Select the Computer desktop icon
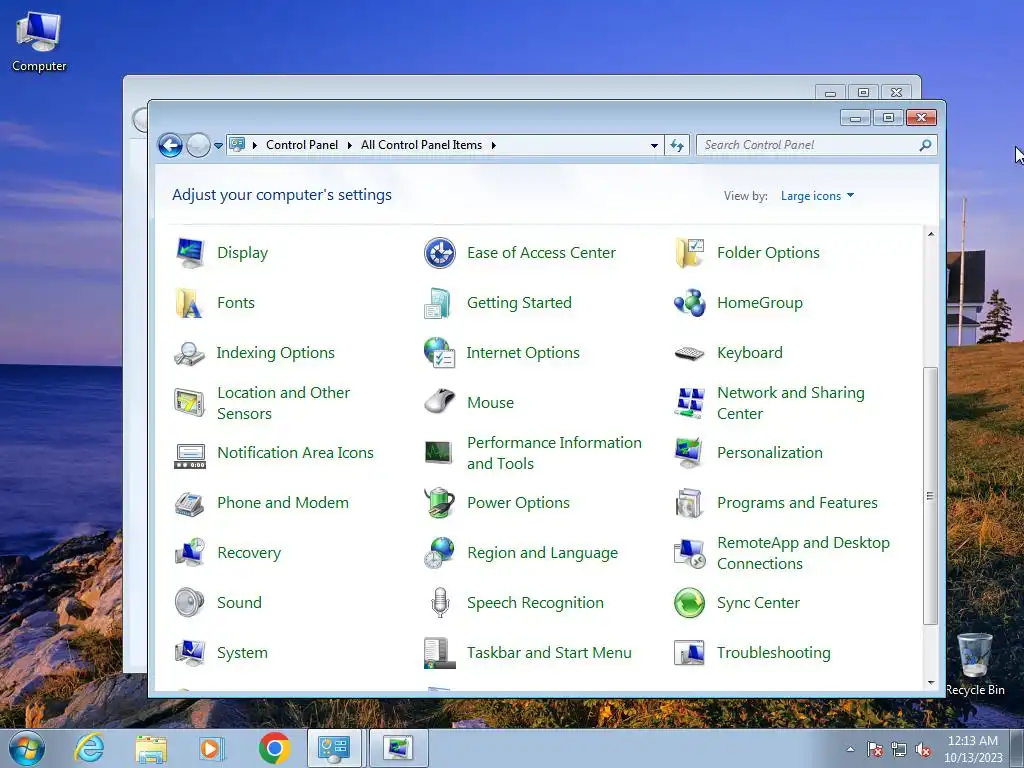This screenshot has height=768, width=1024. pos(39,41)
